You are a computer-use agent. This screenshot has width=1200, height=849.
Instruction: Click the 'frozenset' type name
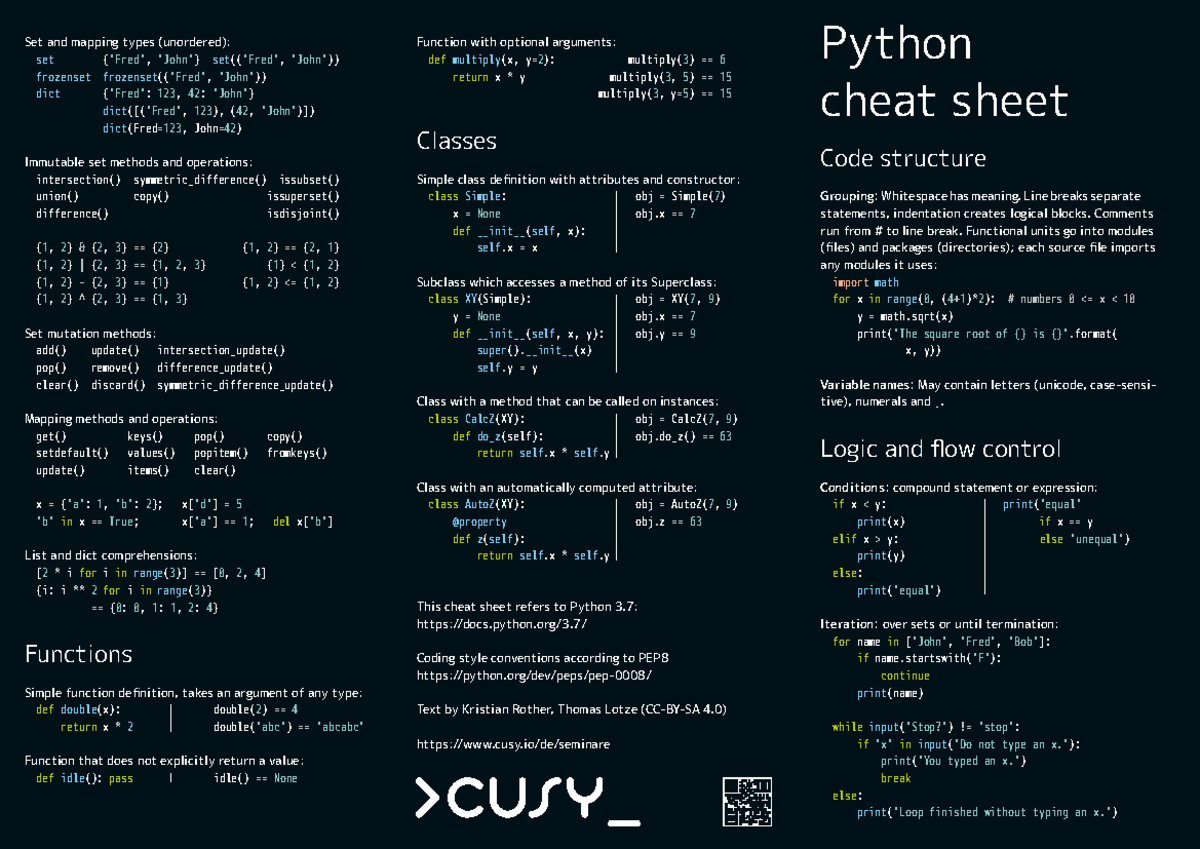tap(63, 77)
